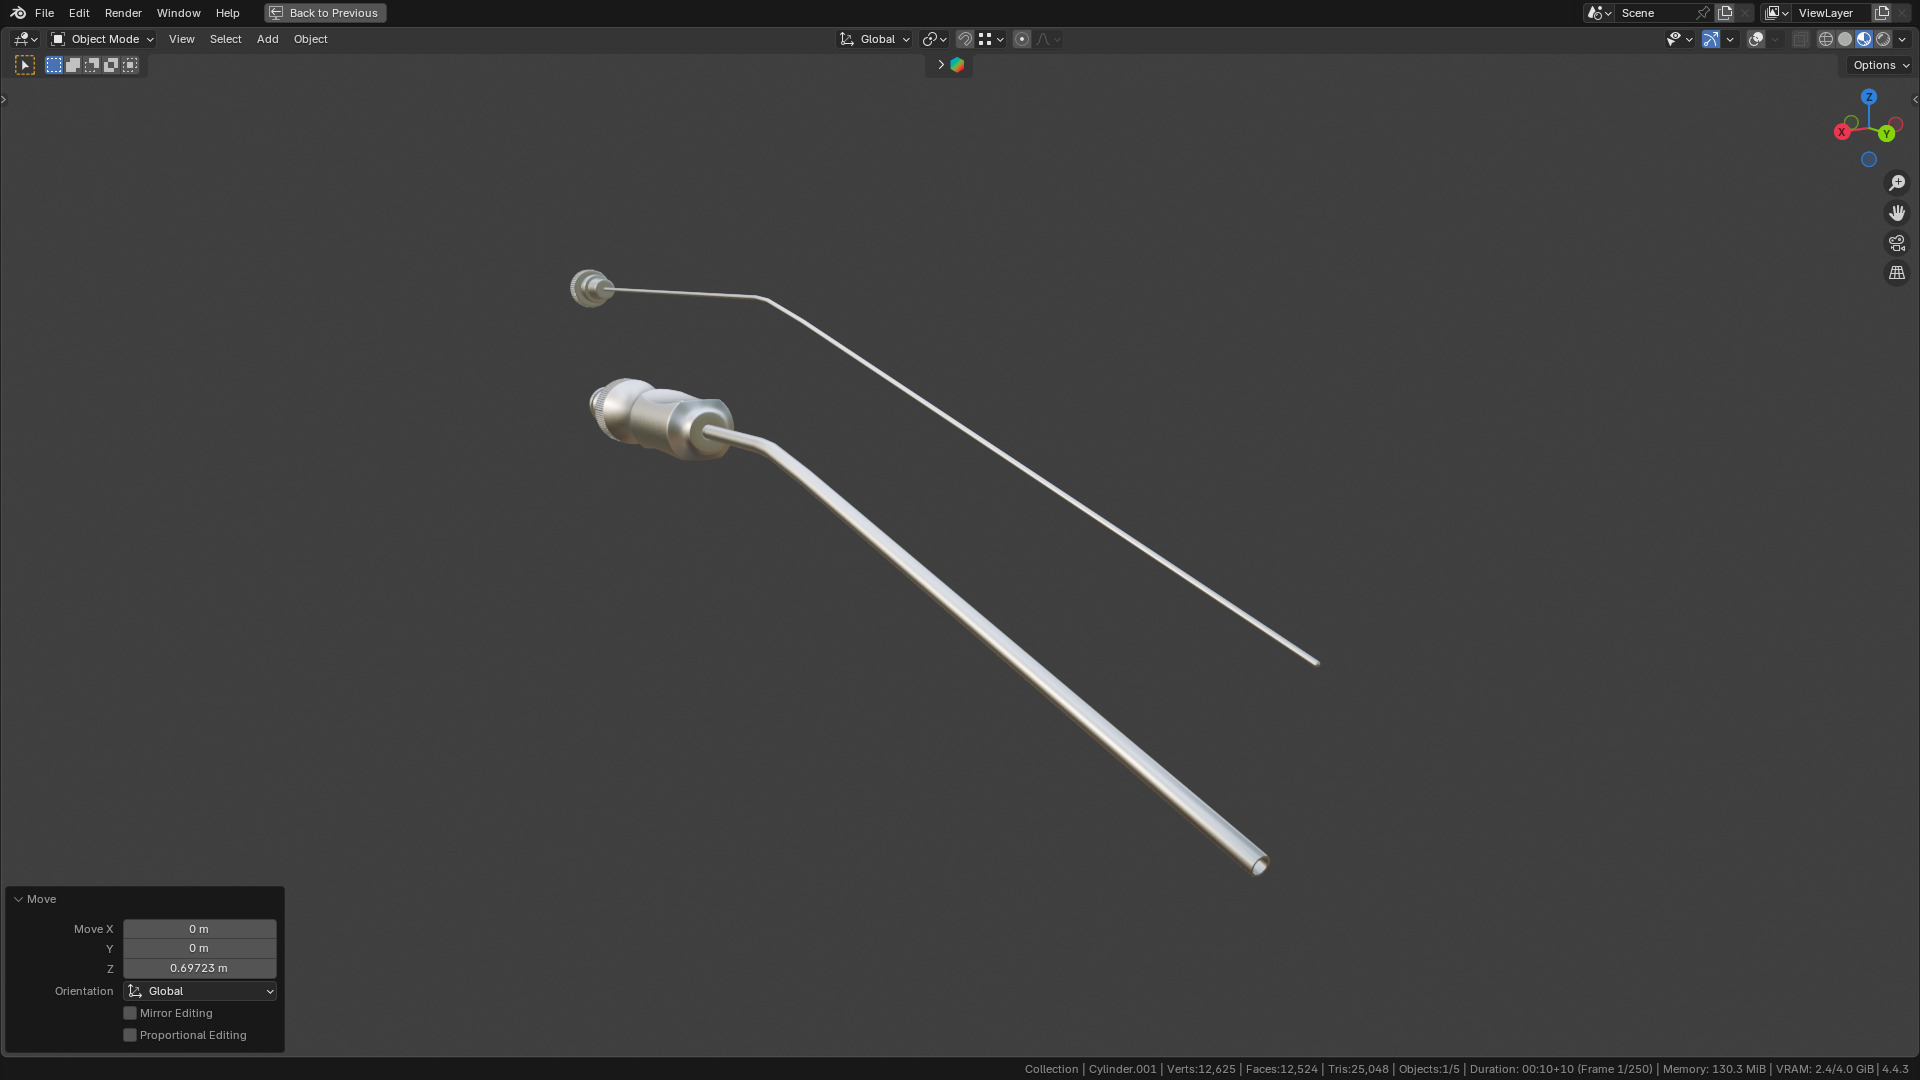Click the Z axis on navigation gizmo

click(1869, 97)
